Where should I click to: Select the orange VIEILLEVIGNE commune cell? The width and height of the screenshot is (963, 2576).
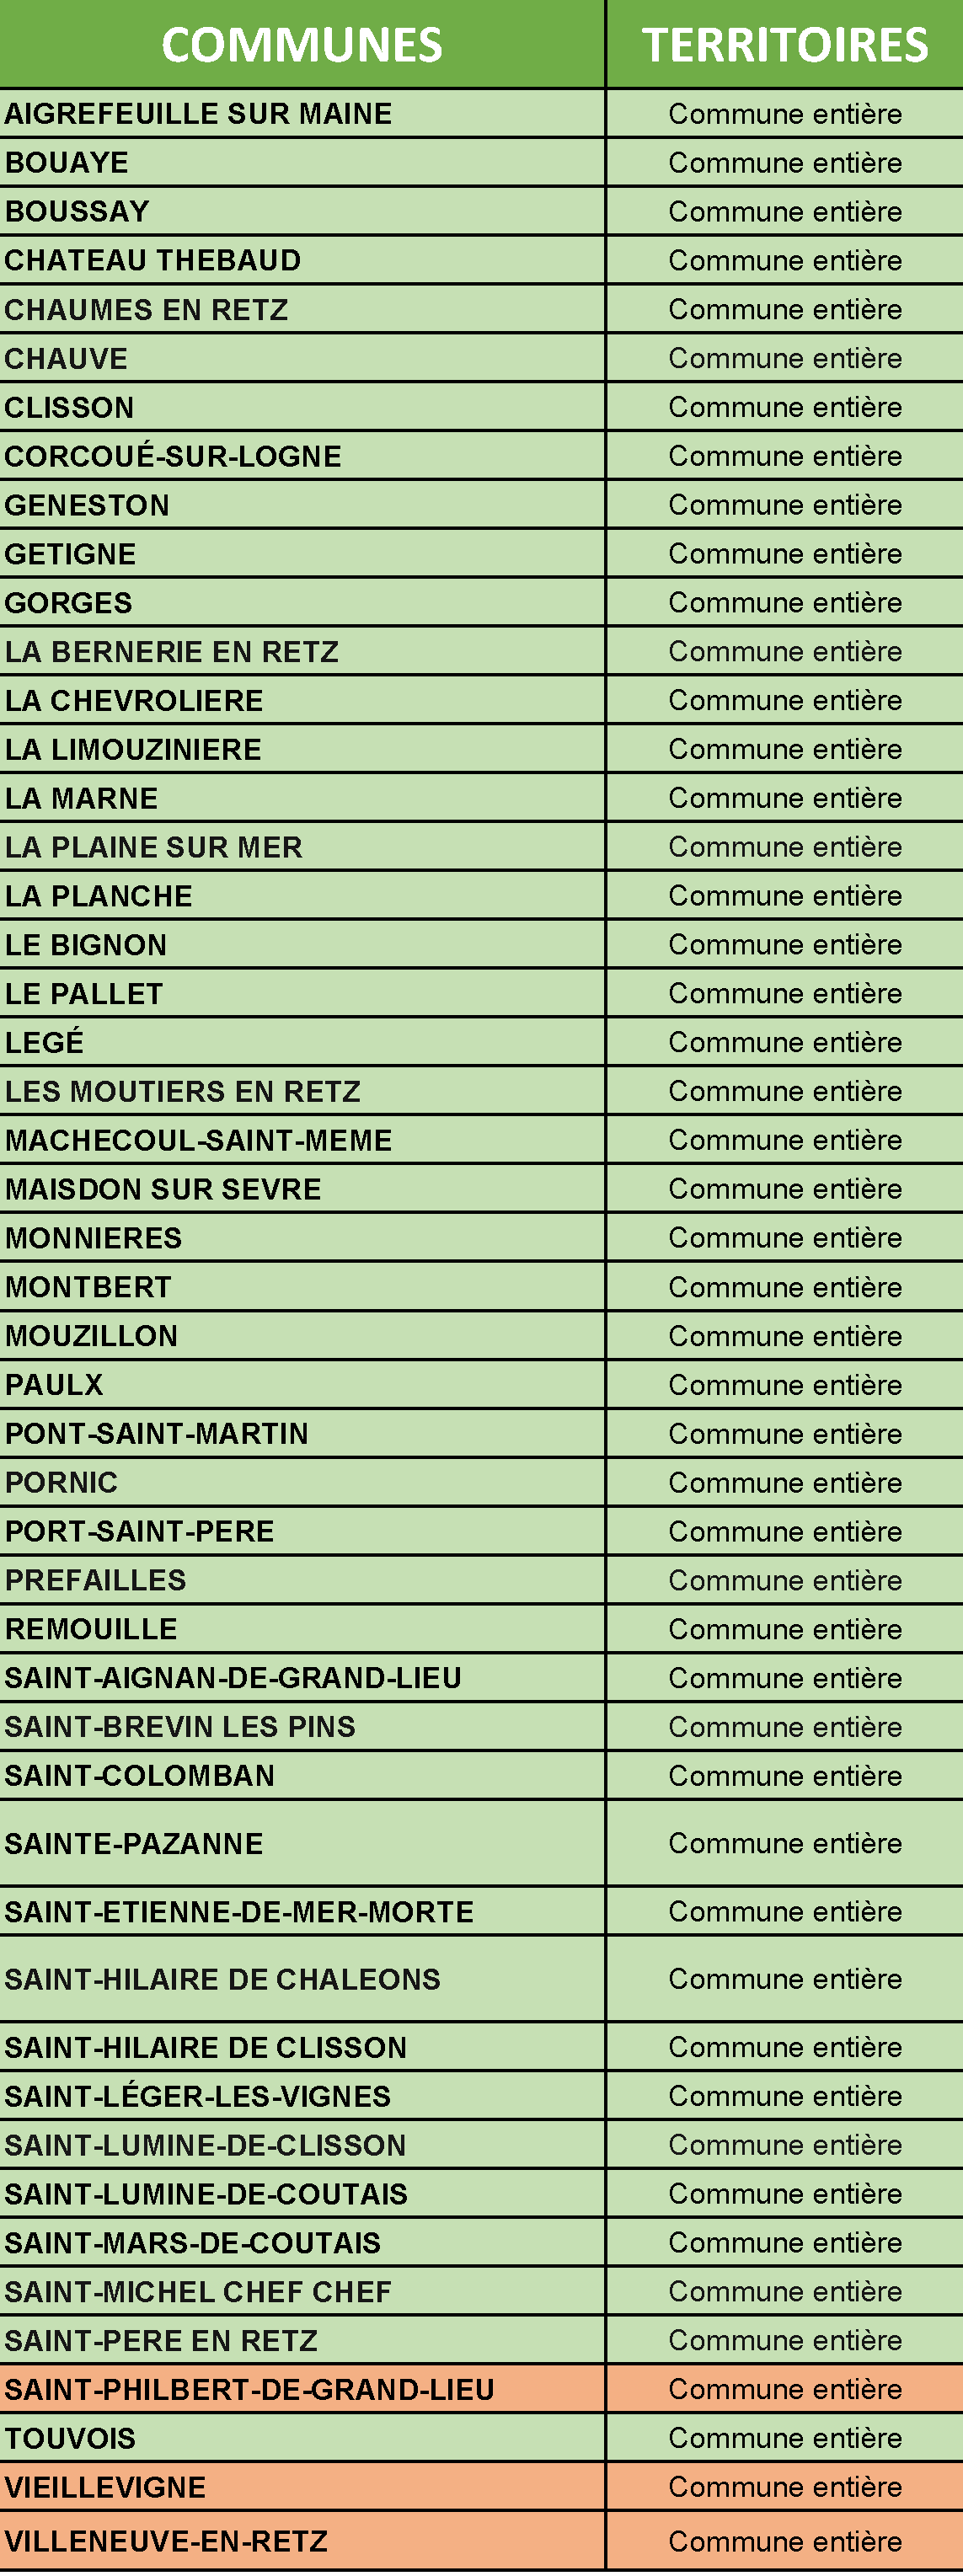pyautogui.click(x=105, y=2487)
